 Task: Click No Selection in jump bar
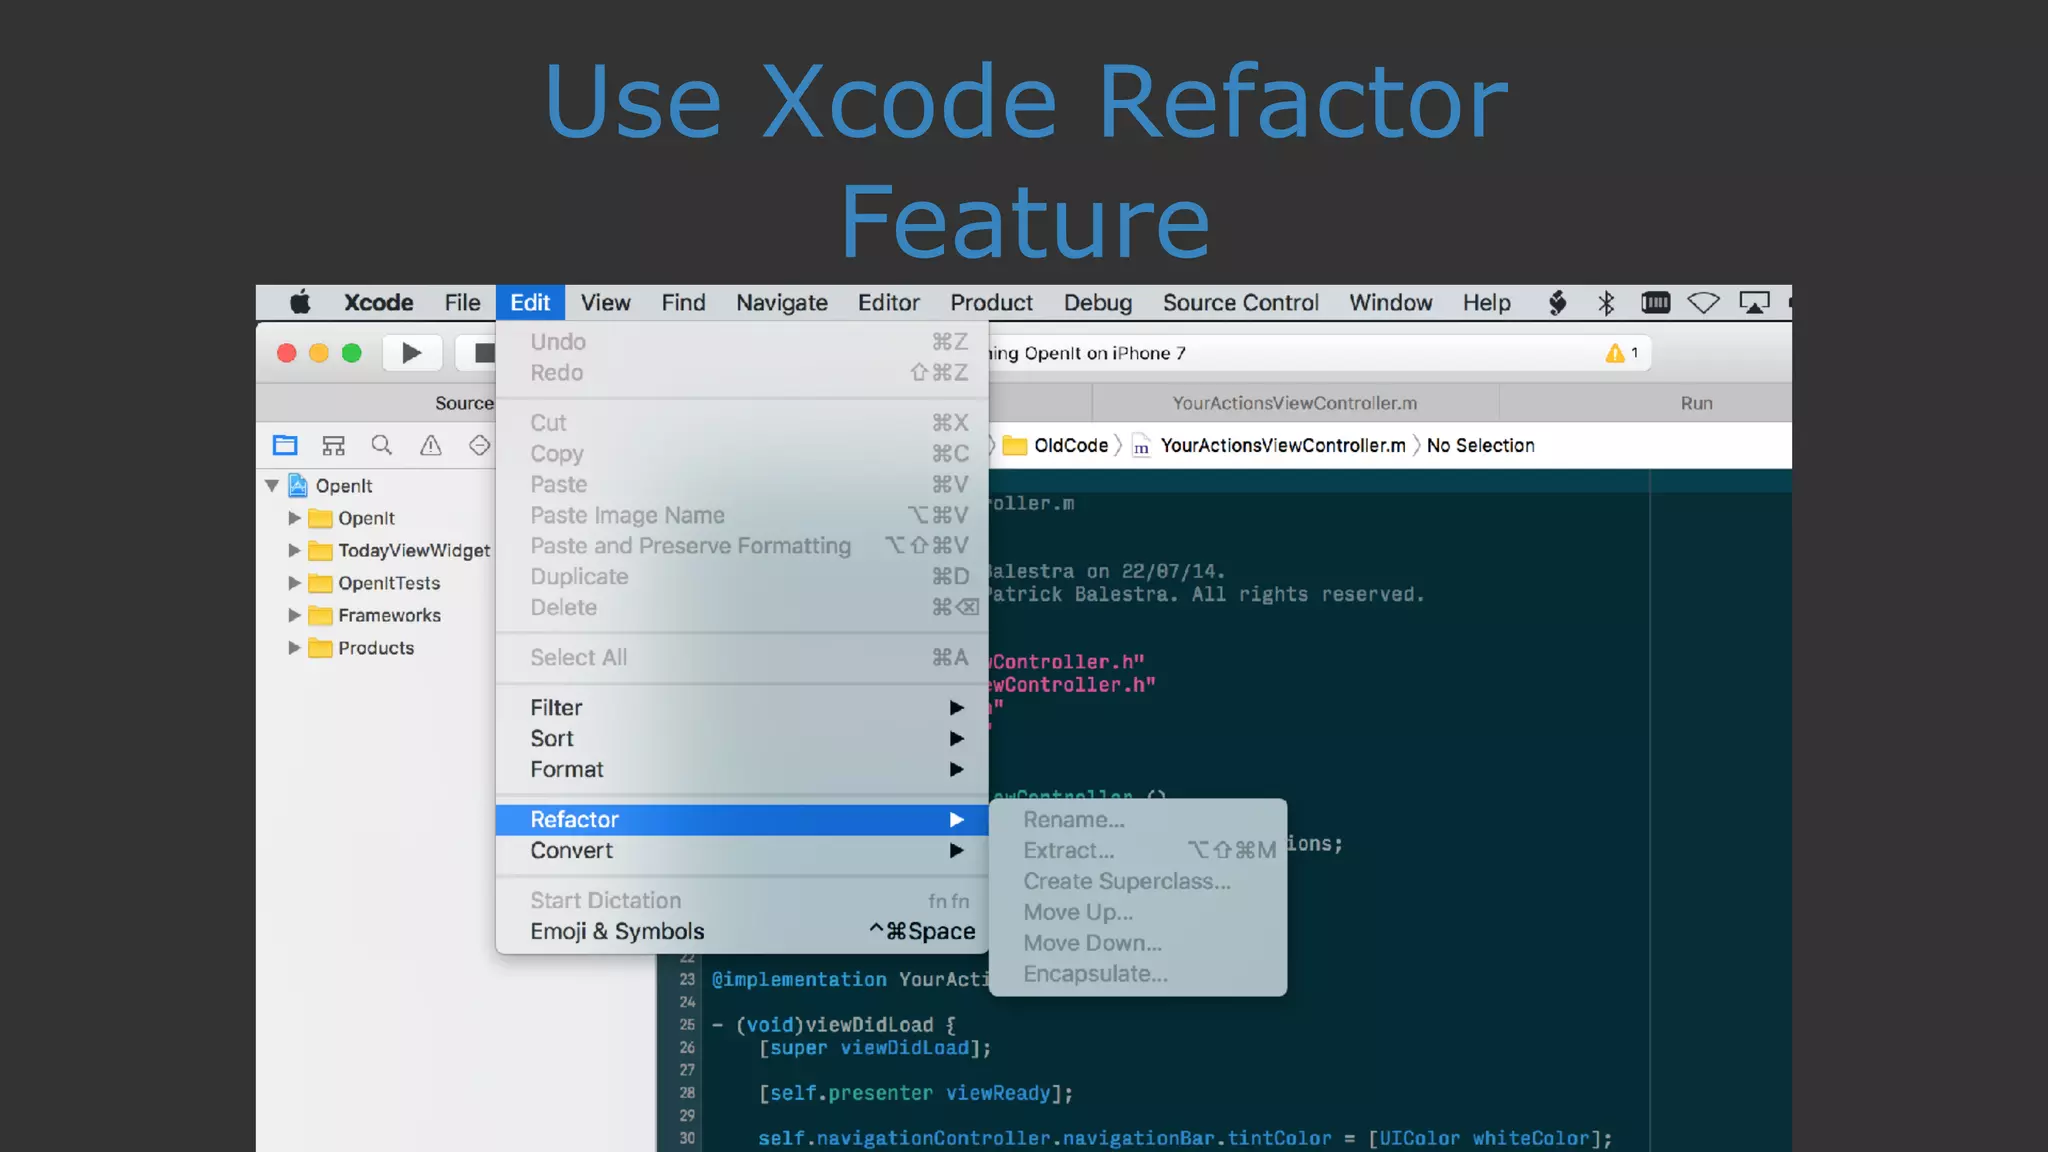click(1480, 446)
